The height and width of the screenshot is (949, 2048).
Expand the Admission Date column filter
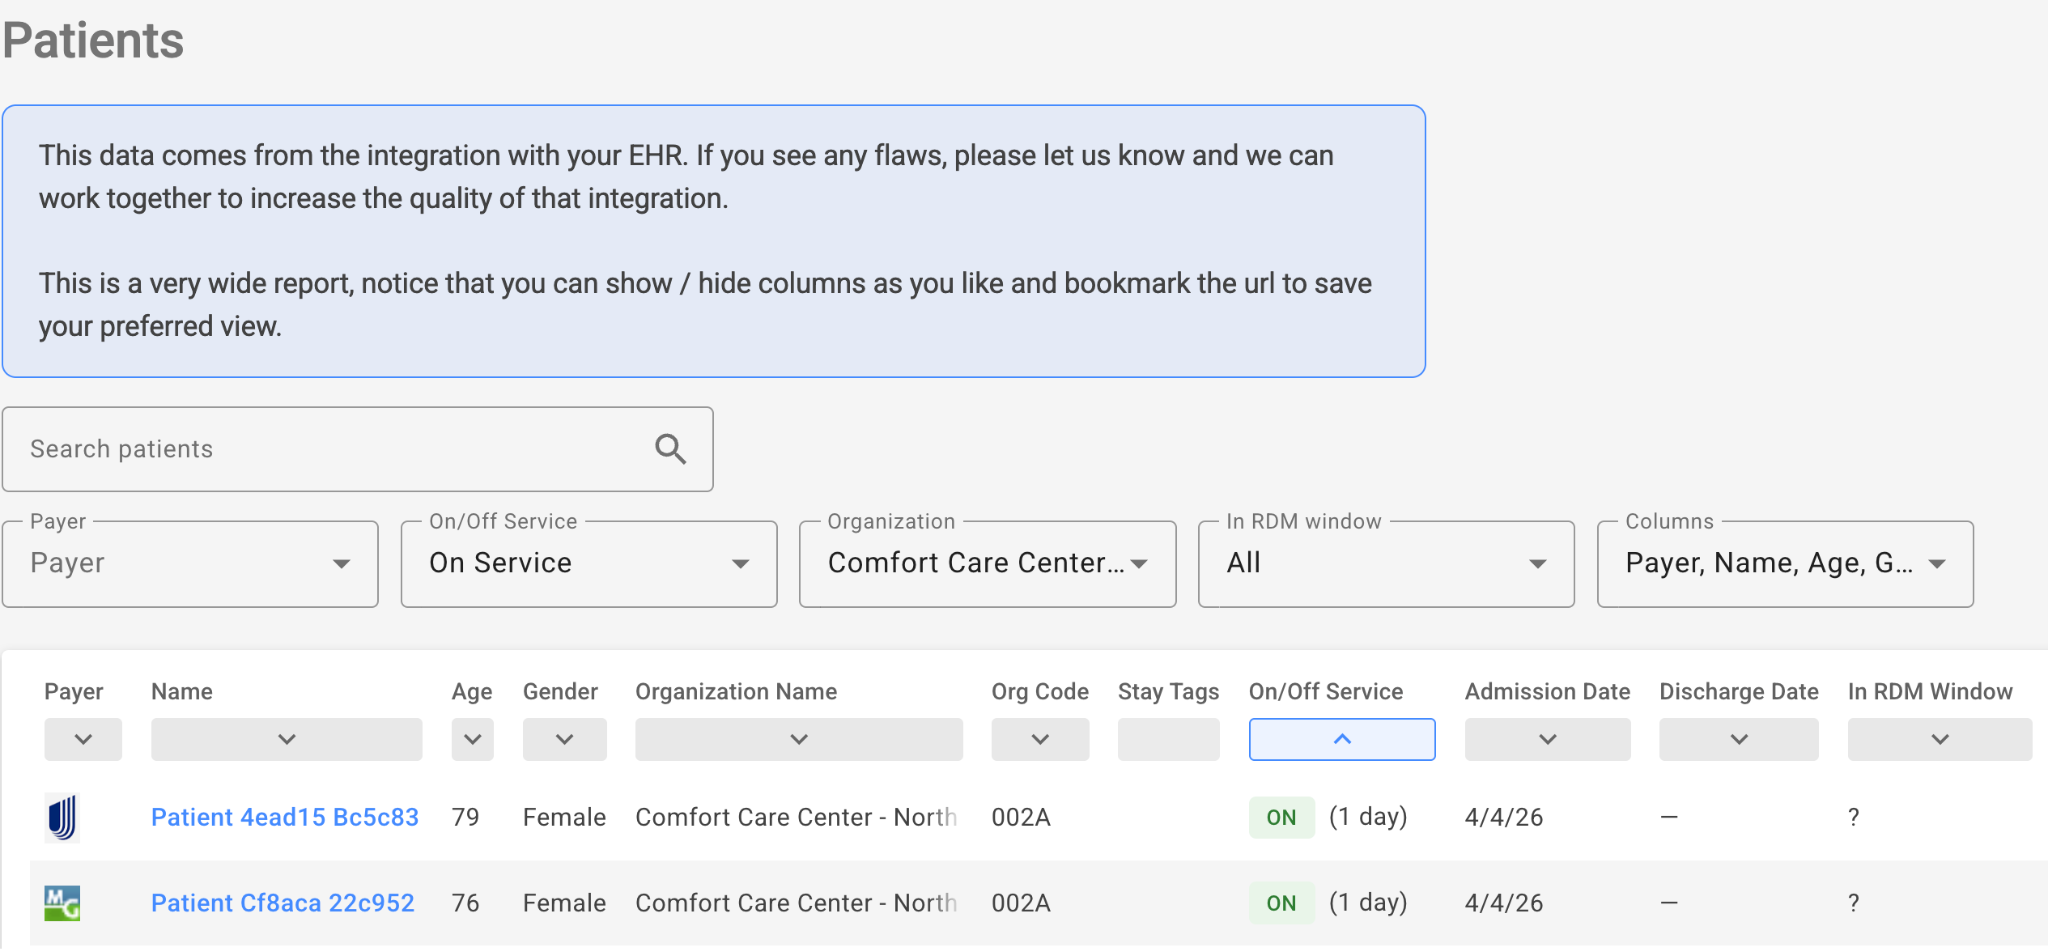coord(1547,739)
